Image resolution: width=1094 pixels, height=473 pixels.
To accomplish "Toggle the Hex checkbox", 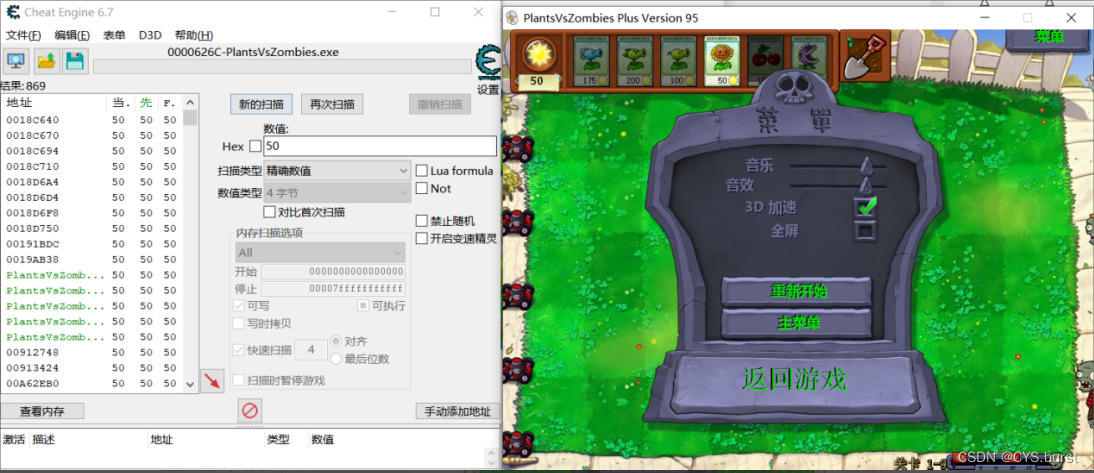I will 255,147.
